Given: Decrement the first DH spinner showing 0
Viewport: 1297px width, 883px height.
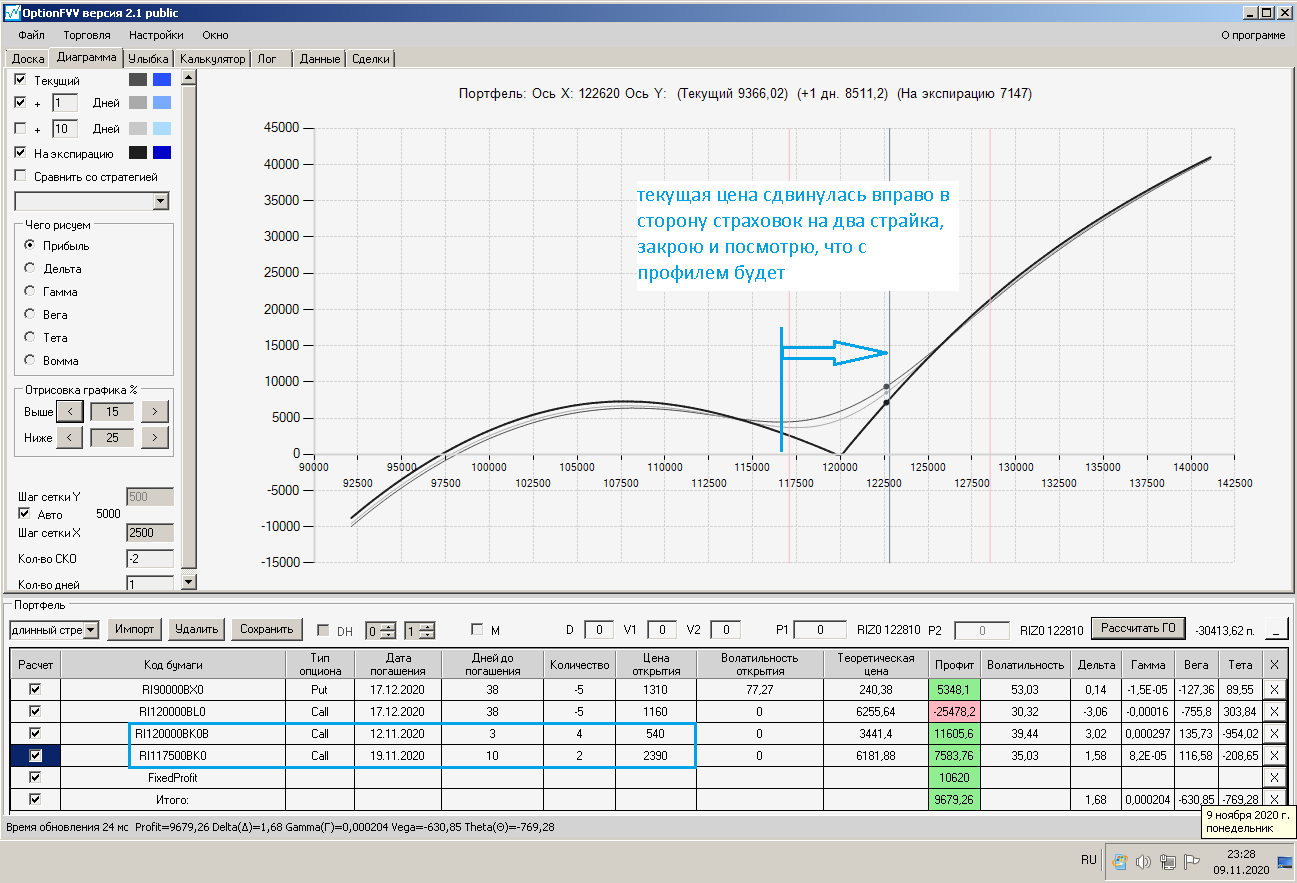Looking at the screenshot, I should point(390,634).
